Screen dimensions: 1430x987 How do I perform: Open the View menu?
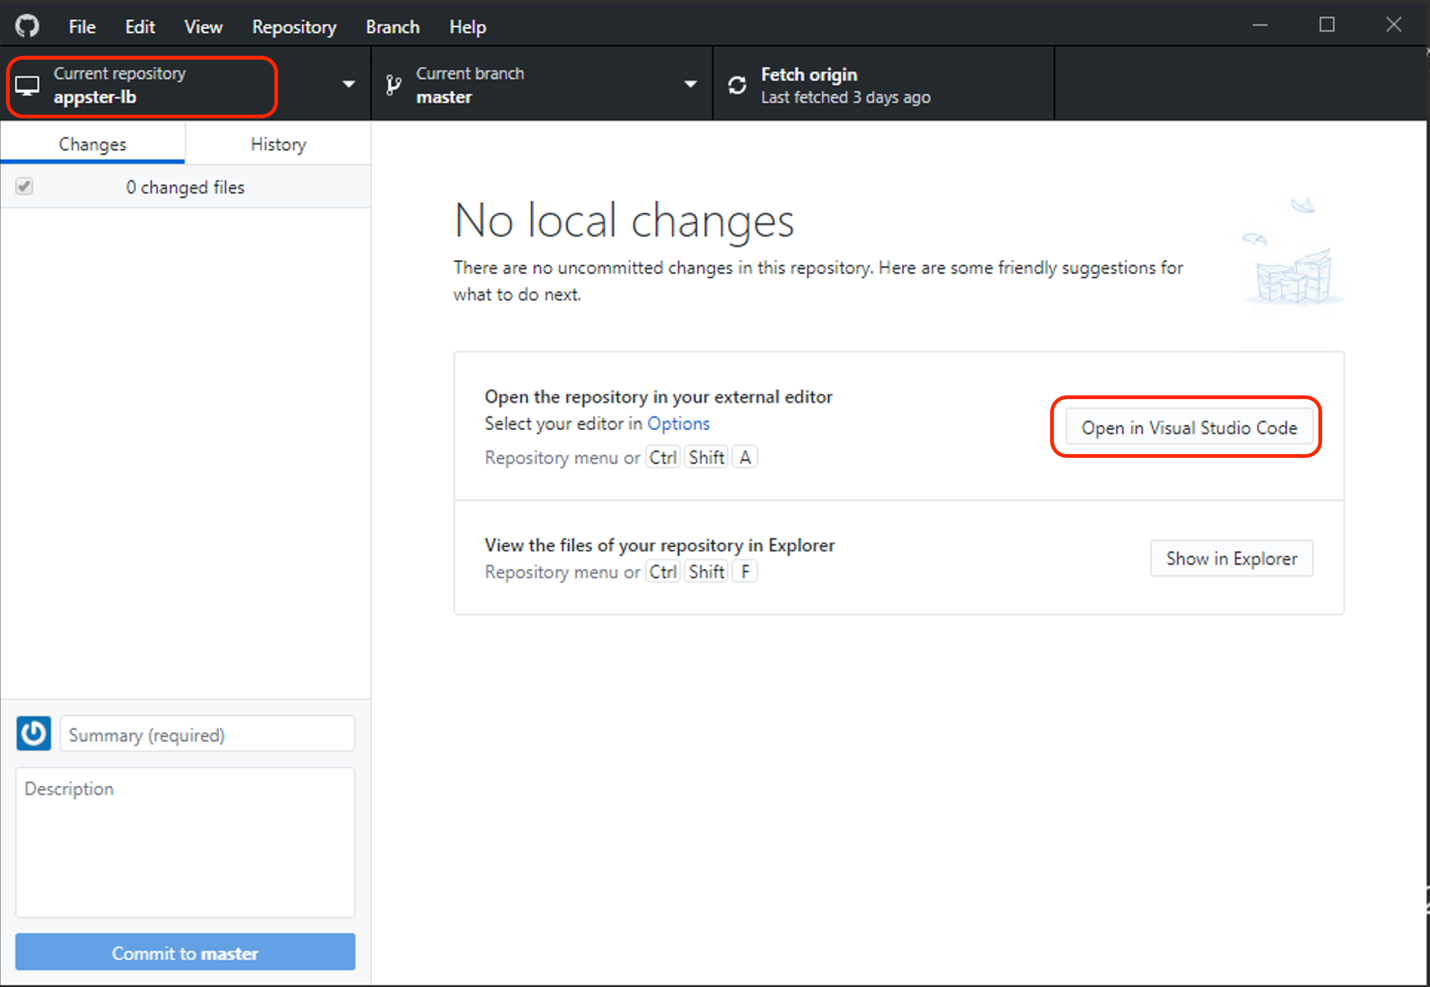click(x=203, y=27)
